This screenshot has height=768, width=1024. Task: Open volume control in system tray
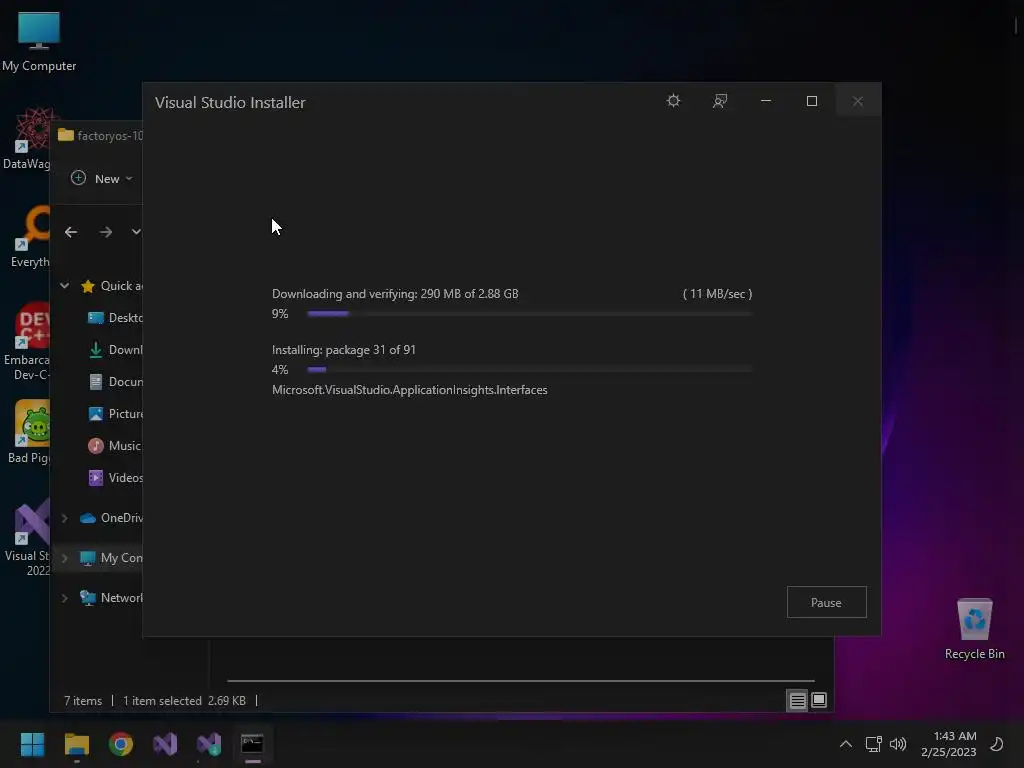coord(898,744)
